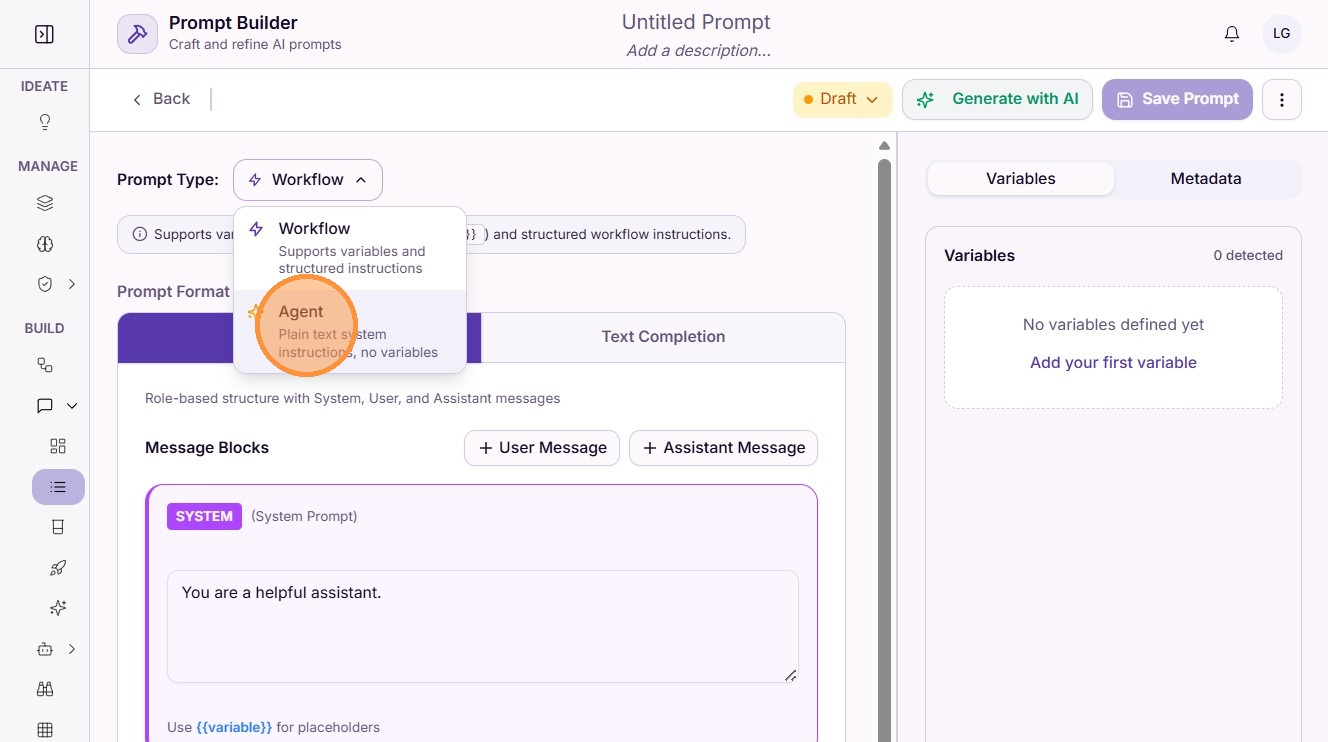Add an Assistant Message block

coord(723,448)
